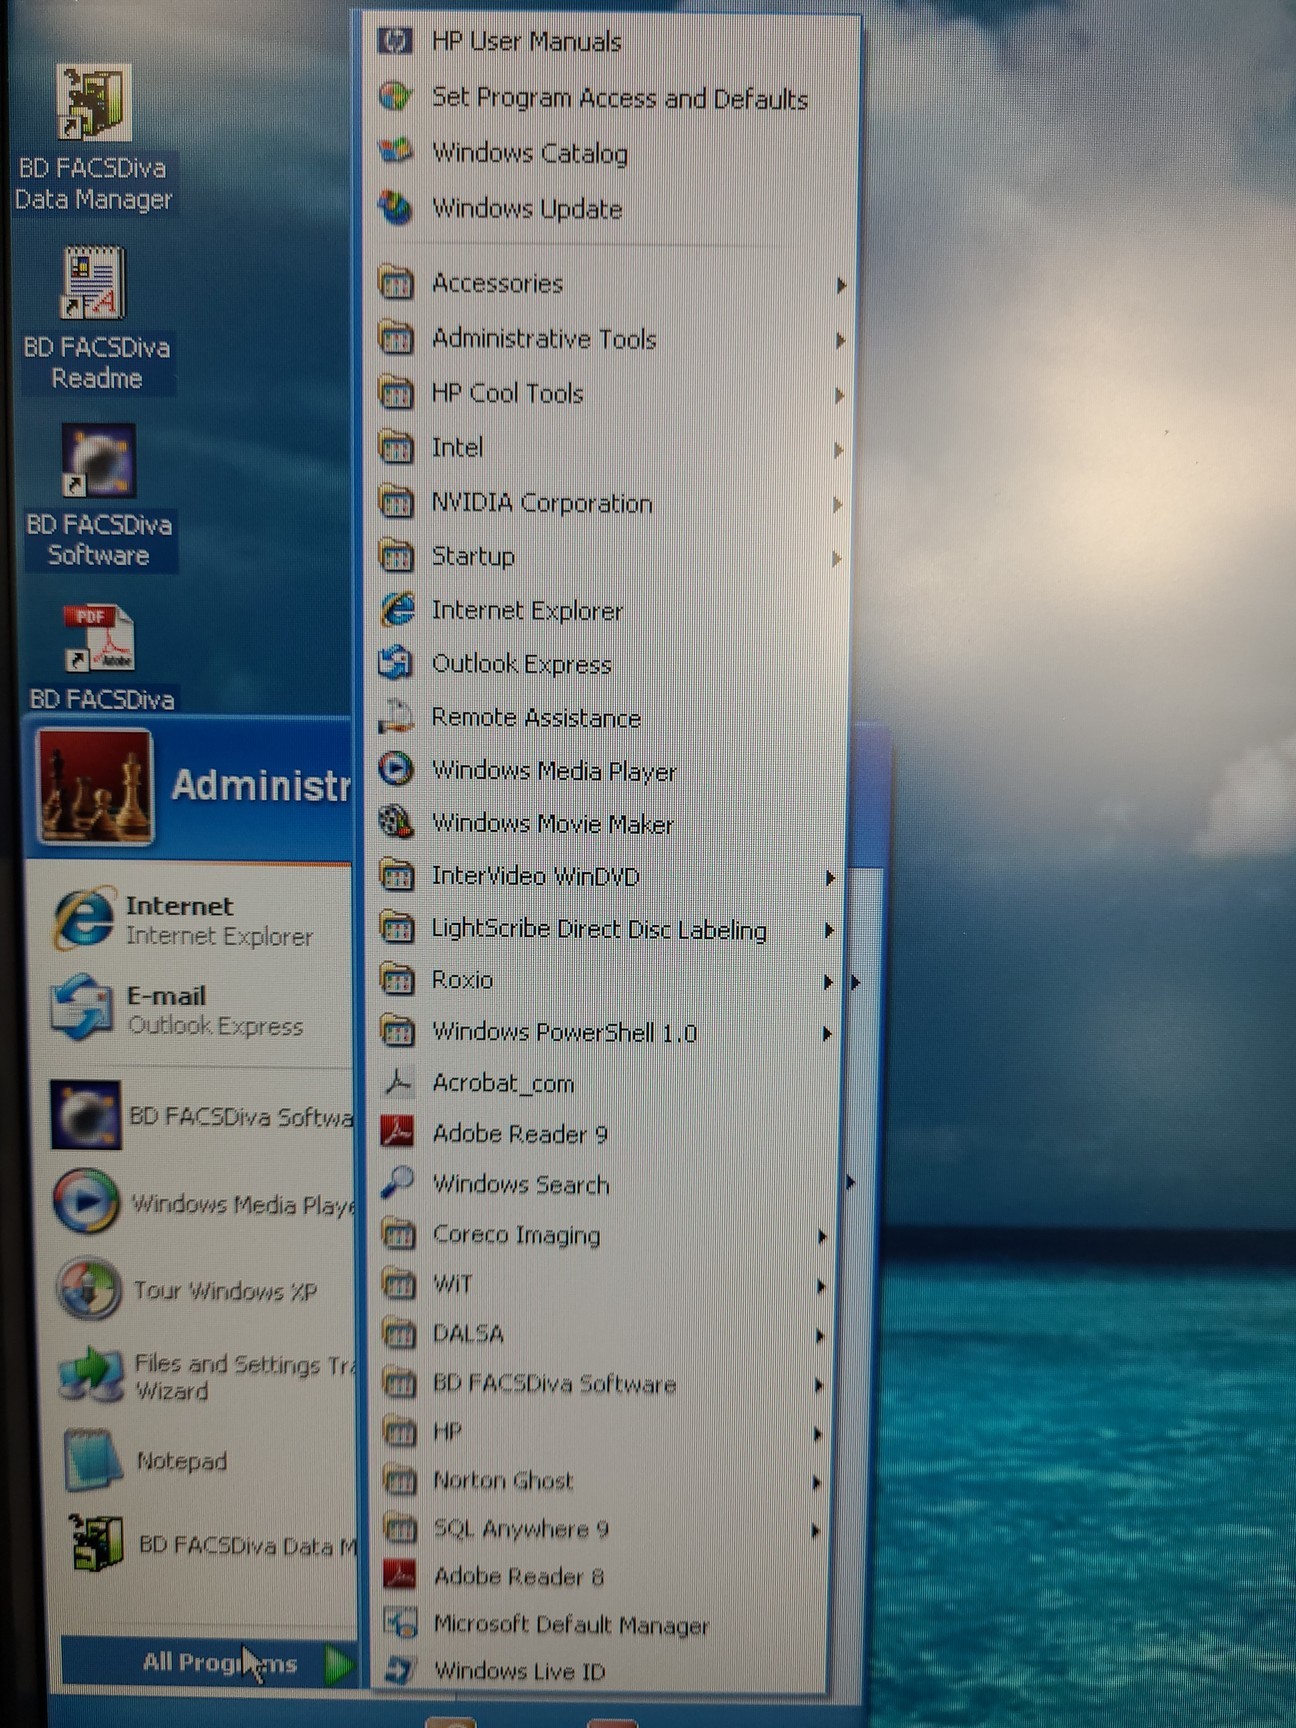Image resolution: width=1296 pixels, height=1728 pixels.
Task: Click the All Programs button
Action: 209,1664
